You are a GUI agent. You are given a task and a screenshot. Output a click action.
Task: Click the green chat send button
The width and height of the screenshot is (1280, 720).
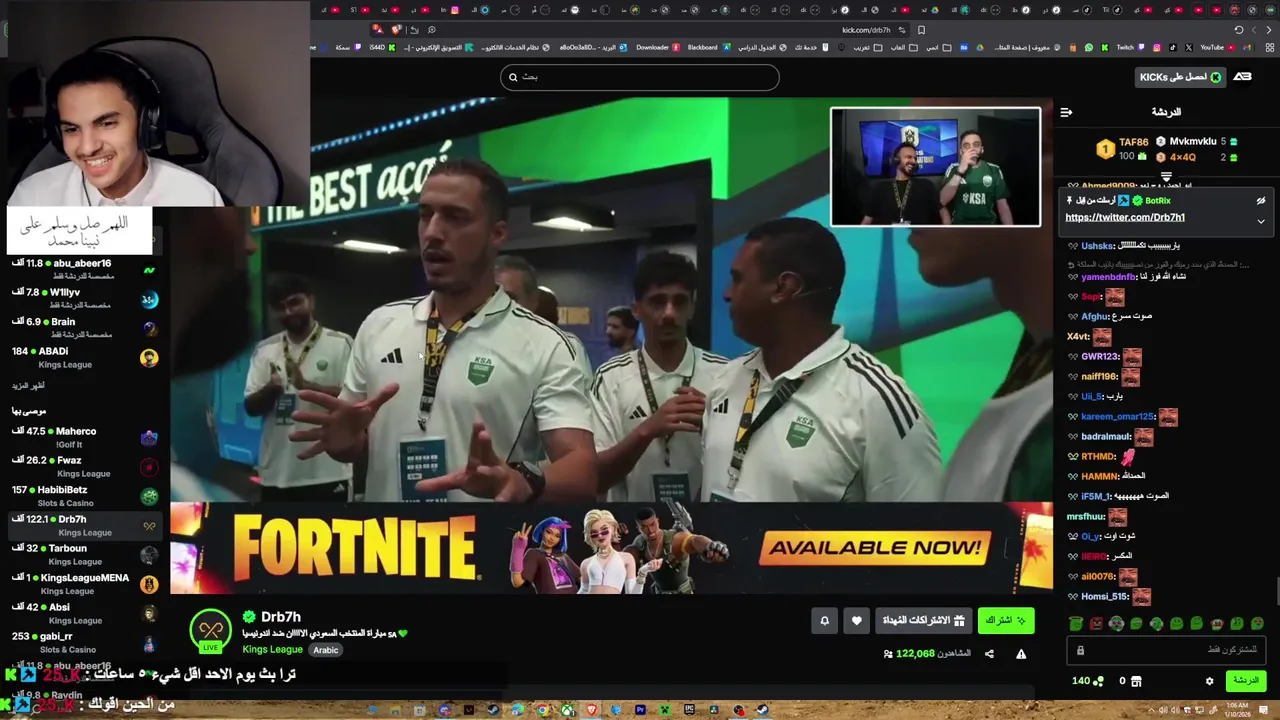pos(1246,681)
